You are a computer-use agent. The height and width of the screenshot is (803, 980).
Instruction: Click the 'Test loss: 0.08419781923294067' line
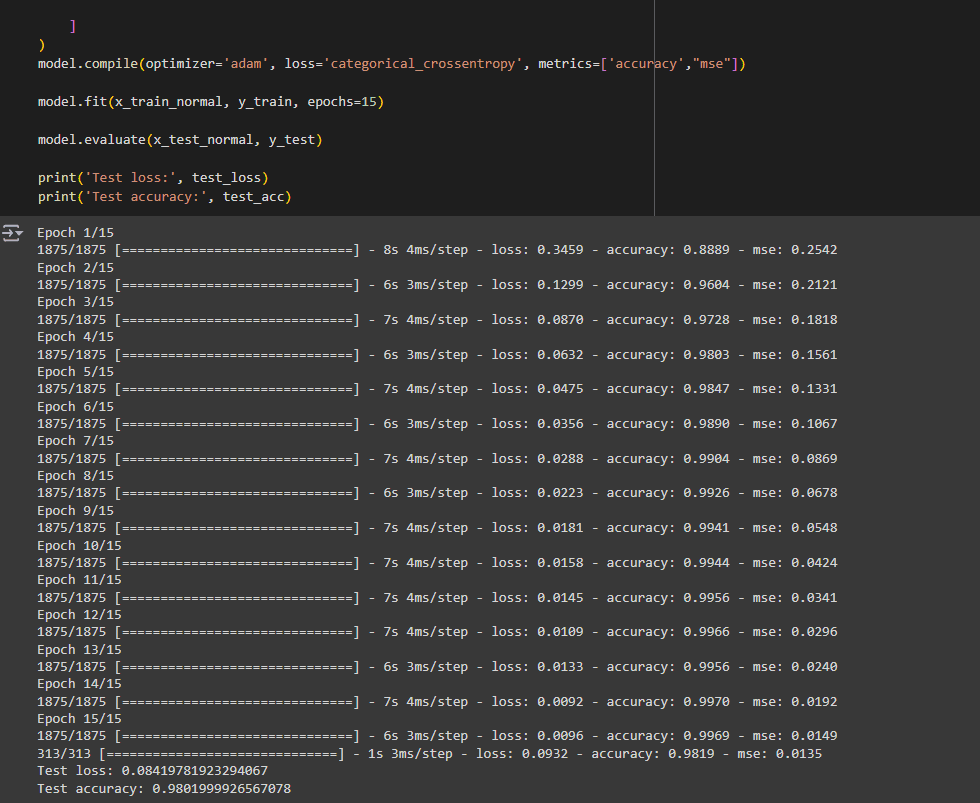152,771
